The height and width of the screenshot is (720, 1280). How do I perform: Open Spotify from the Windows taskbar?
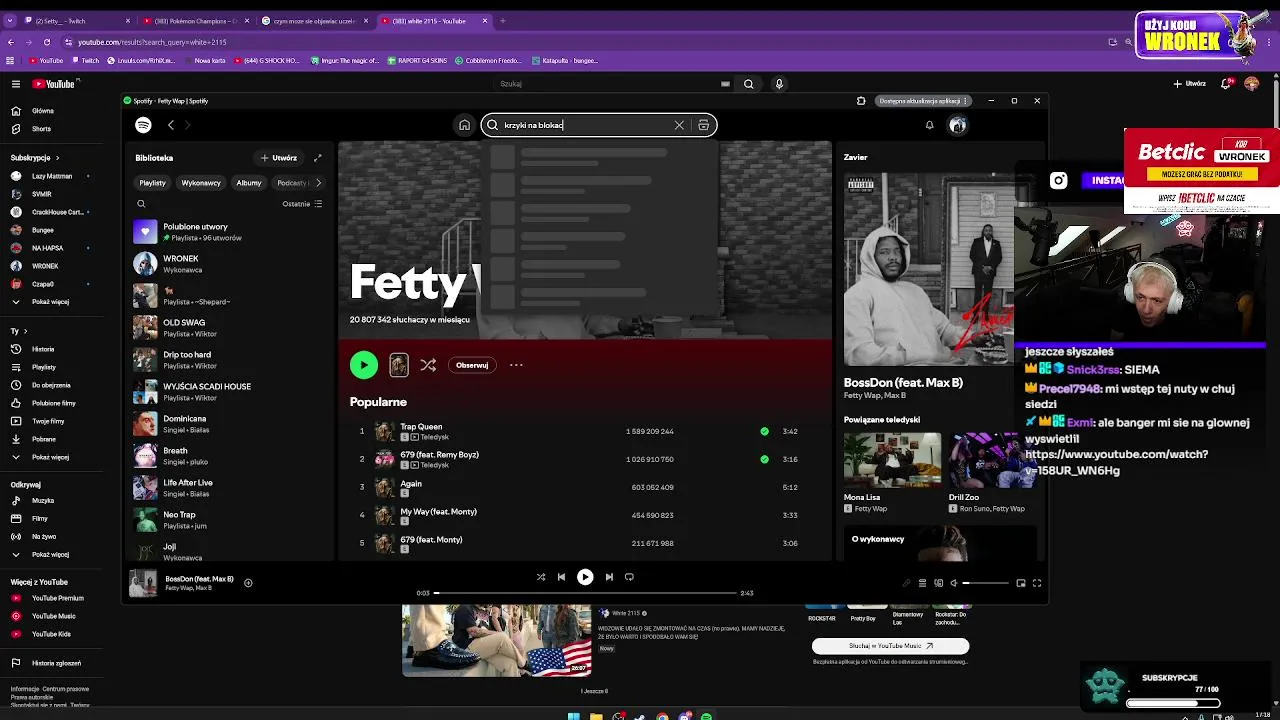tap(707, 716)
